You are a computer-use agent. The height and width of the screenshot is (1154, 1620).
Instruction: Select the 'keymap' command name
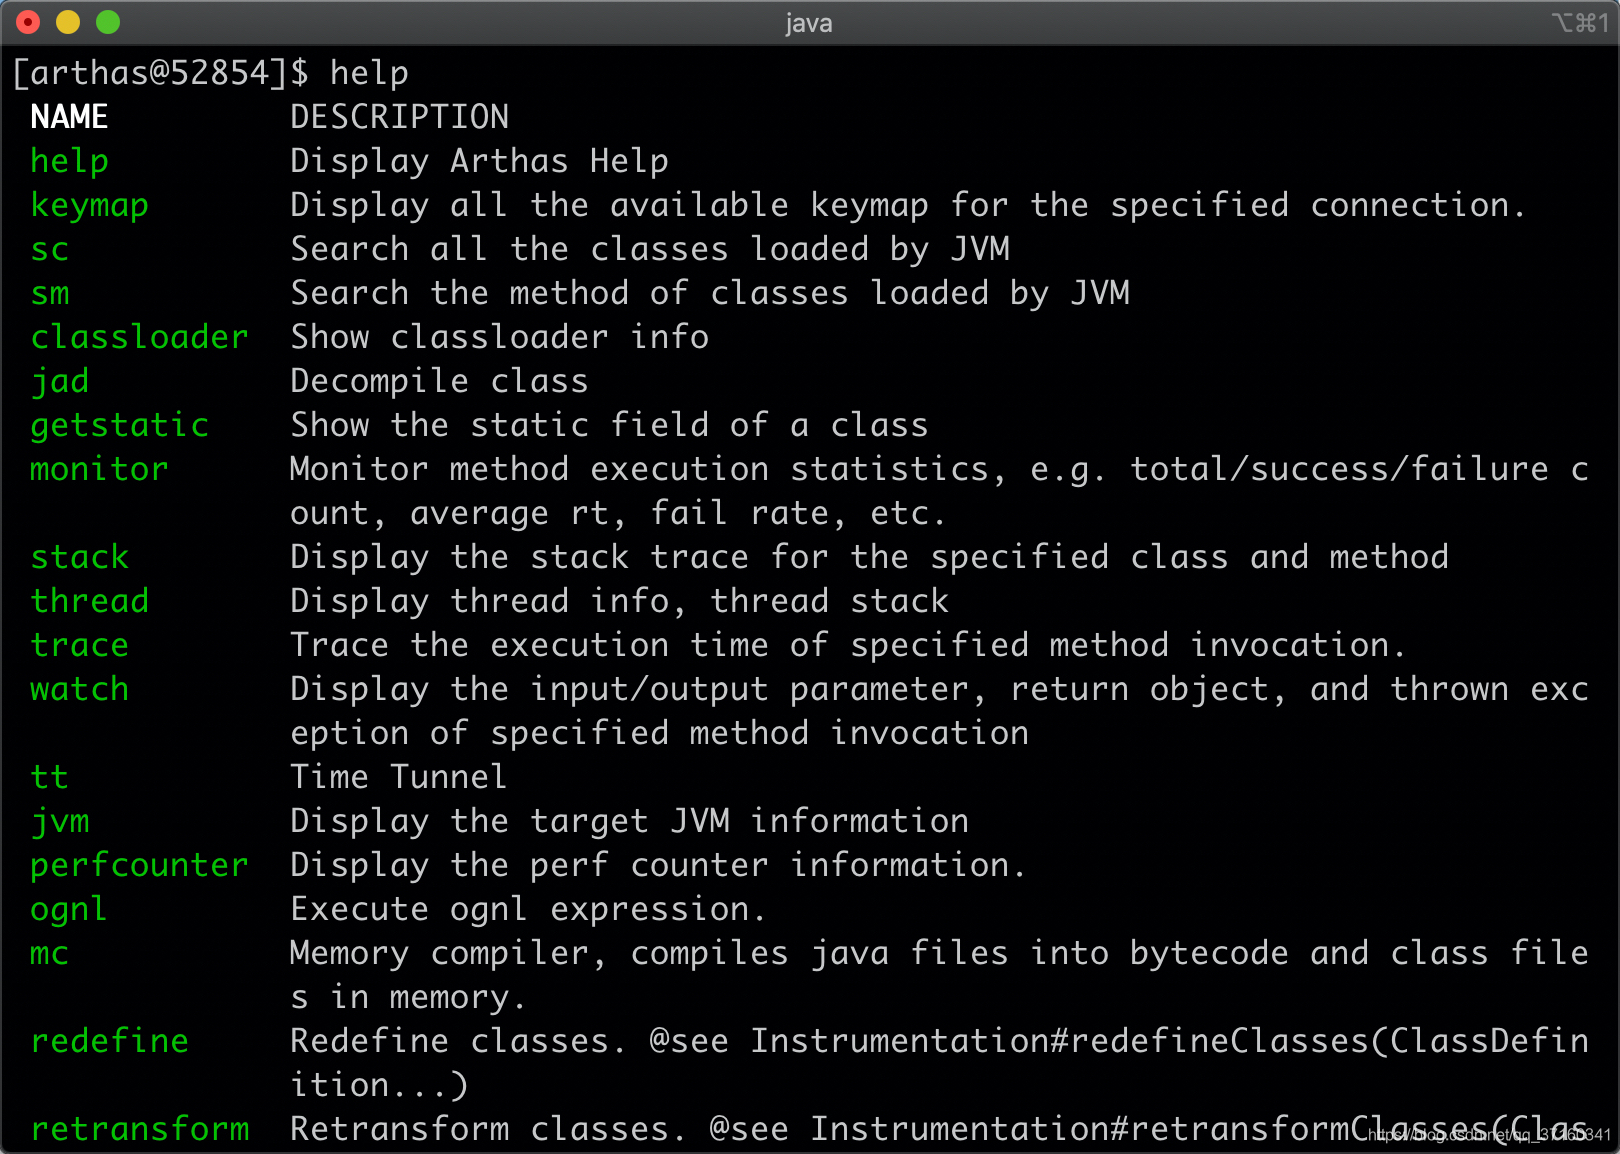pyautogui.click(x=90, y=205)
